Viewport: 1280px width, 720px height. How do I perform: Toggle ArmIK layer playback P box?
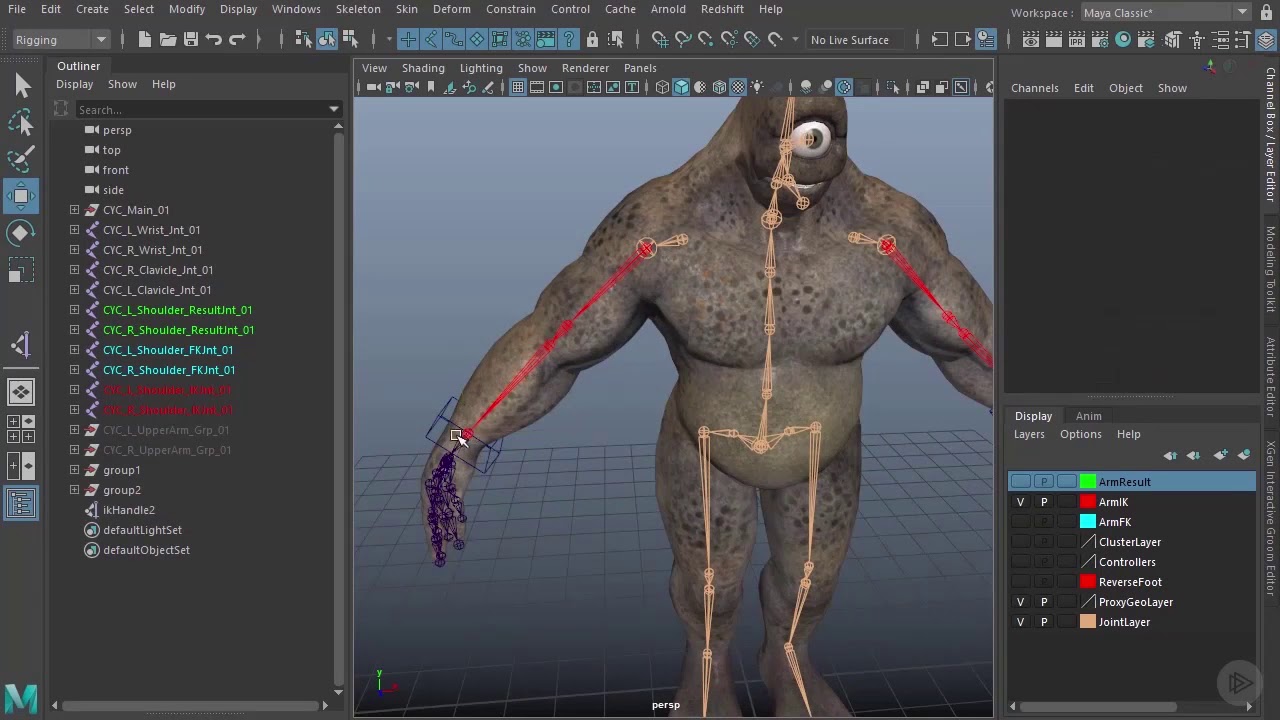[x=1044, y=502]
